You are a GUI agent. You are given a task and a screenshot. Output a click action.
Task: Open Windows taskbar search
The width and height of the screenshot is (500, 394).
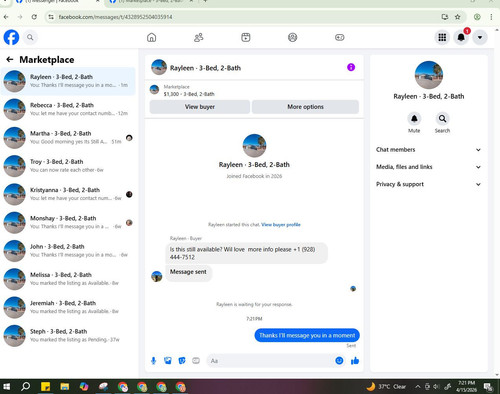click(25, 387)
